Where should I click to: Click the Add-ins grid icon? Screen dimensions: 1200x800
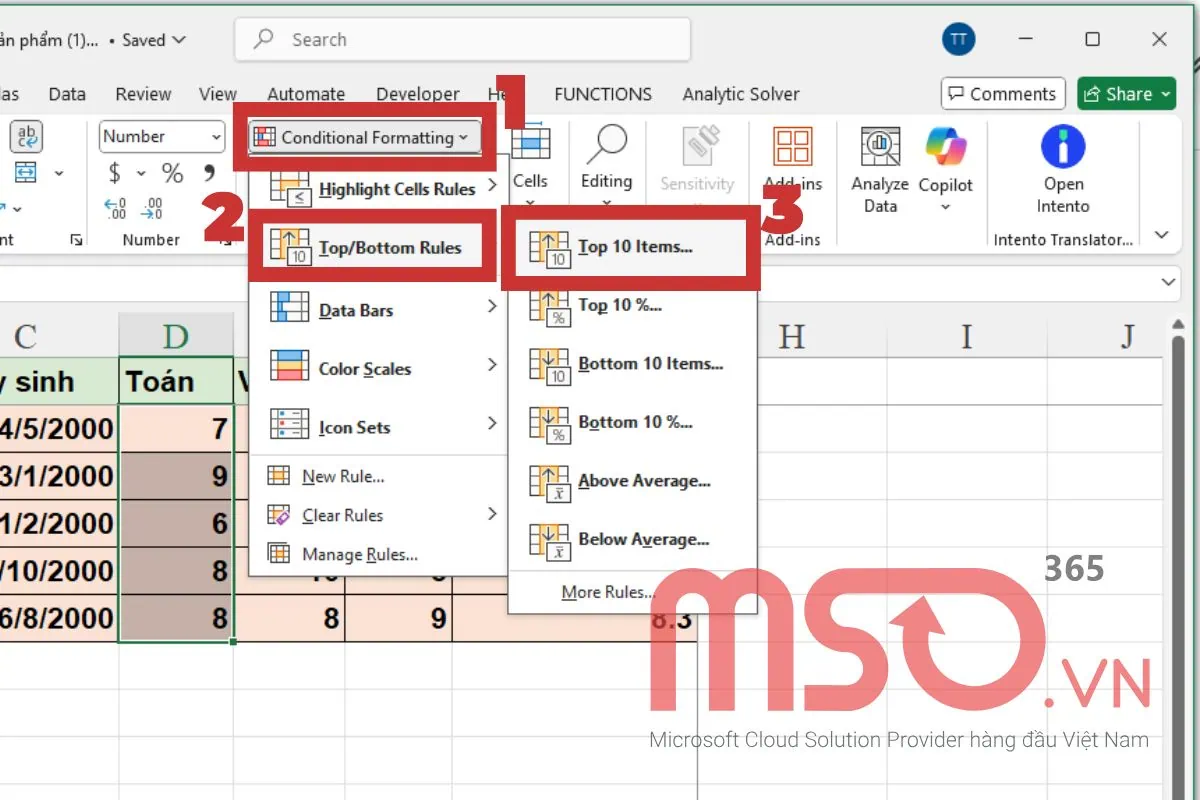pyautogui.click(x=792, y=148)
